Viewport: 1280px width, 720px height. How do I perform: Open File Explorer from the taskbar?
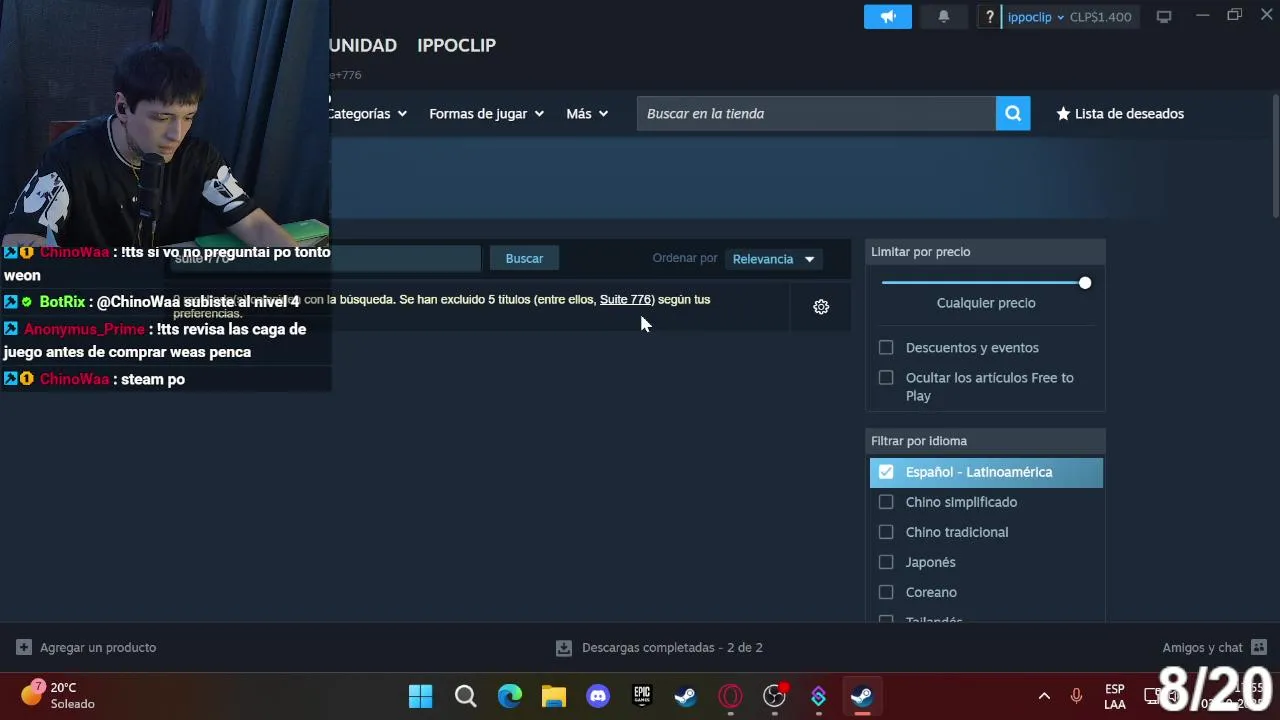[554, 696]
